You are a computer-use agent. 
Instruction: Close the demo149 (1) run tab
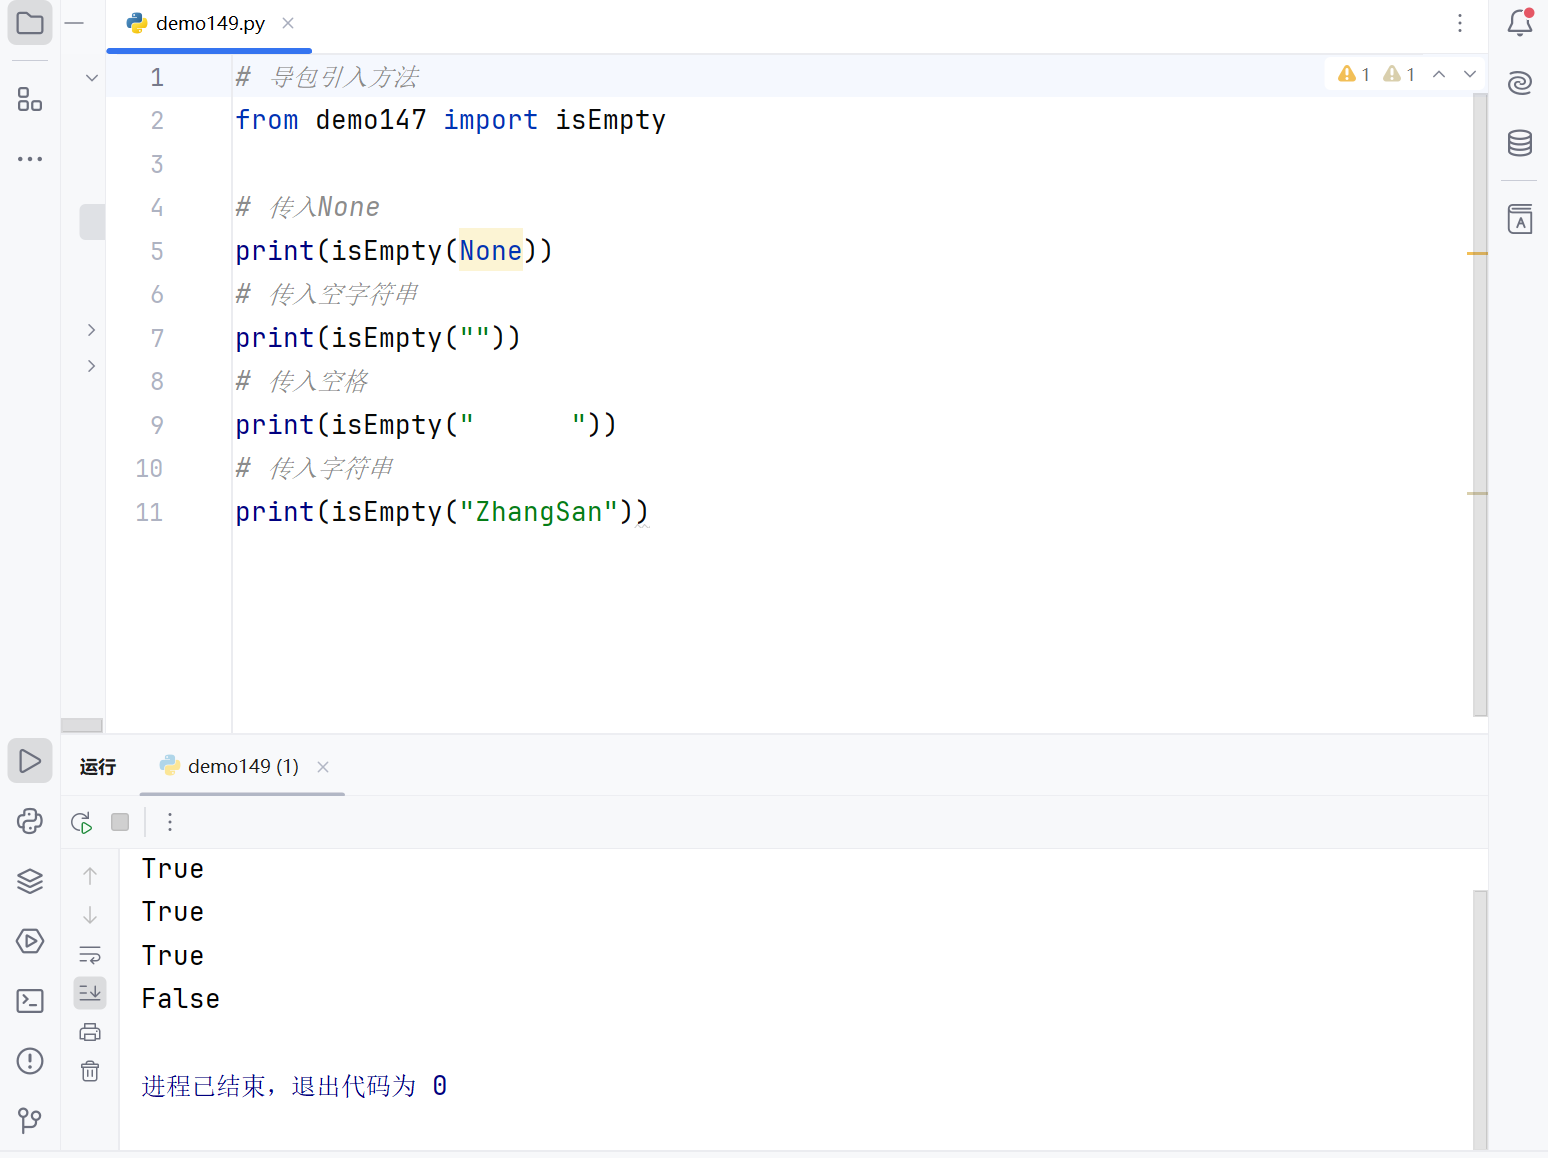pos(323,767)
